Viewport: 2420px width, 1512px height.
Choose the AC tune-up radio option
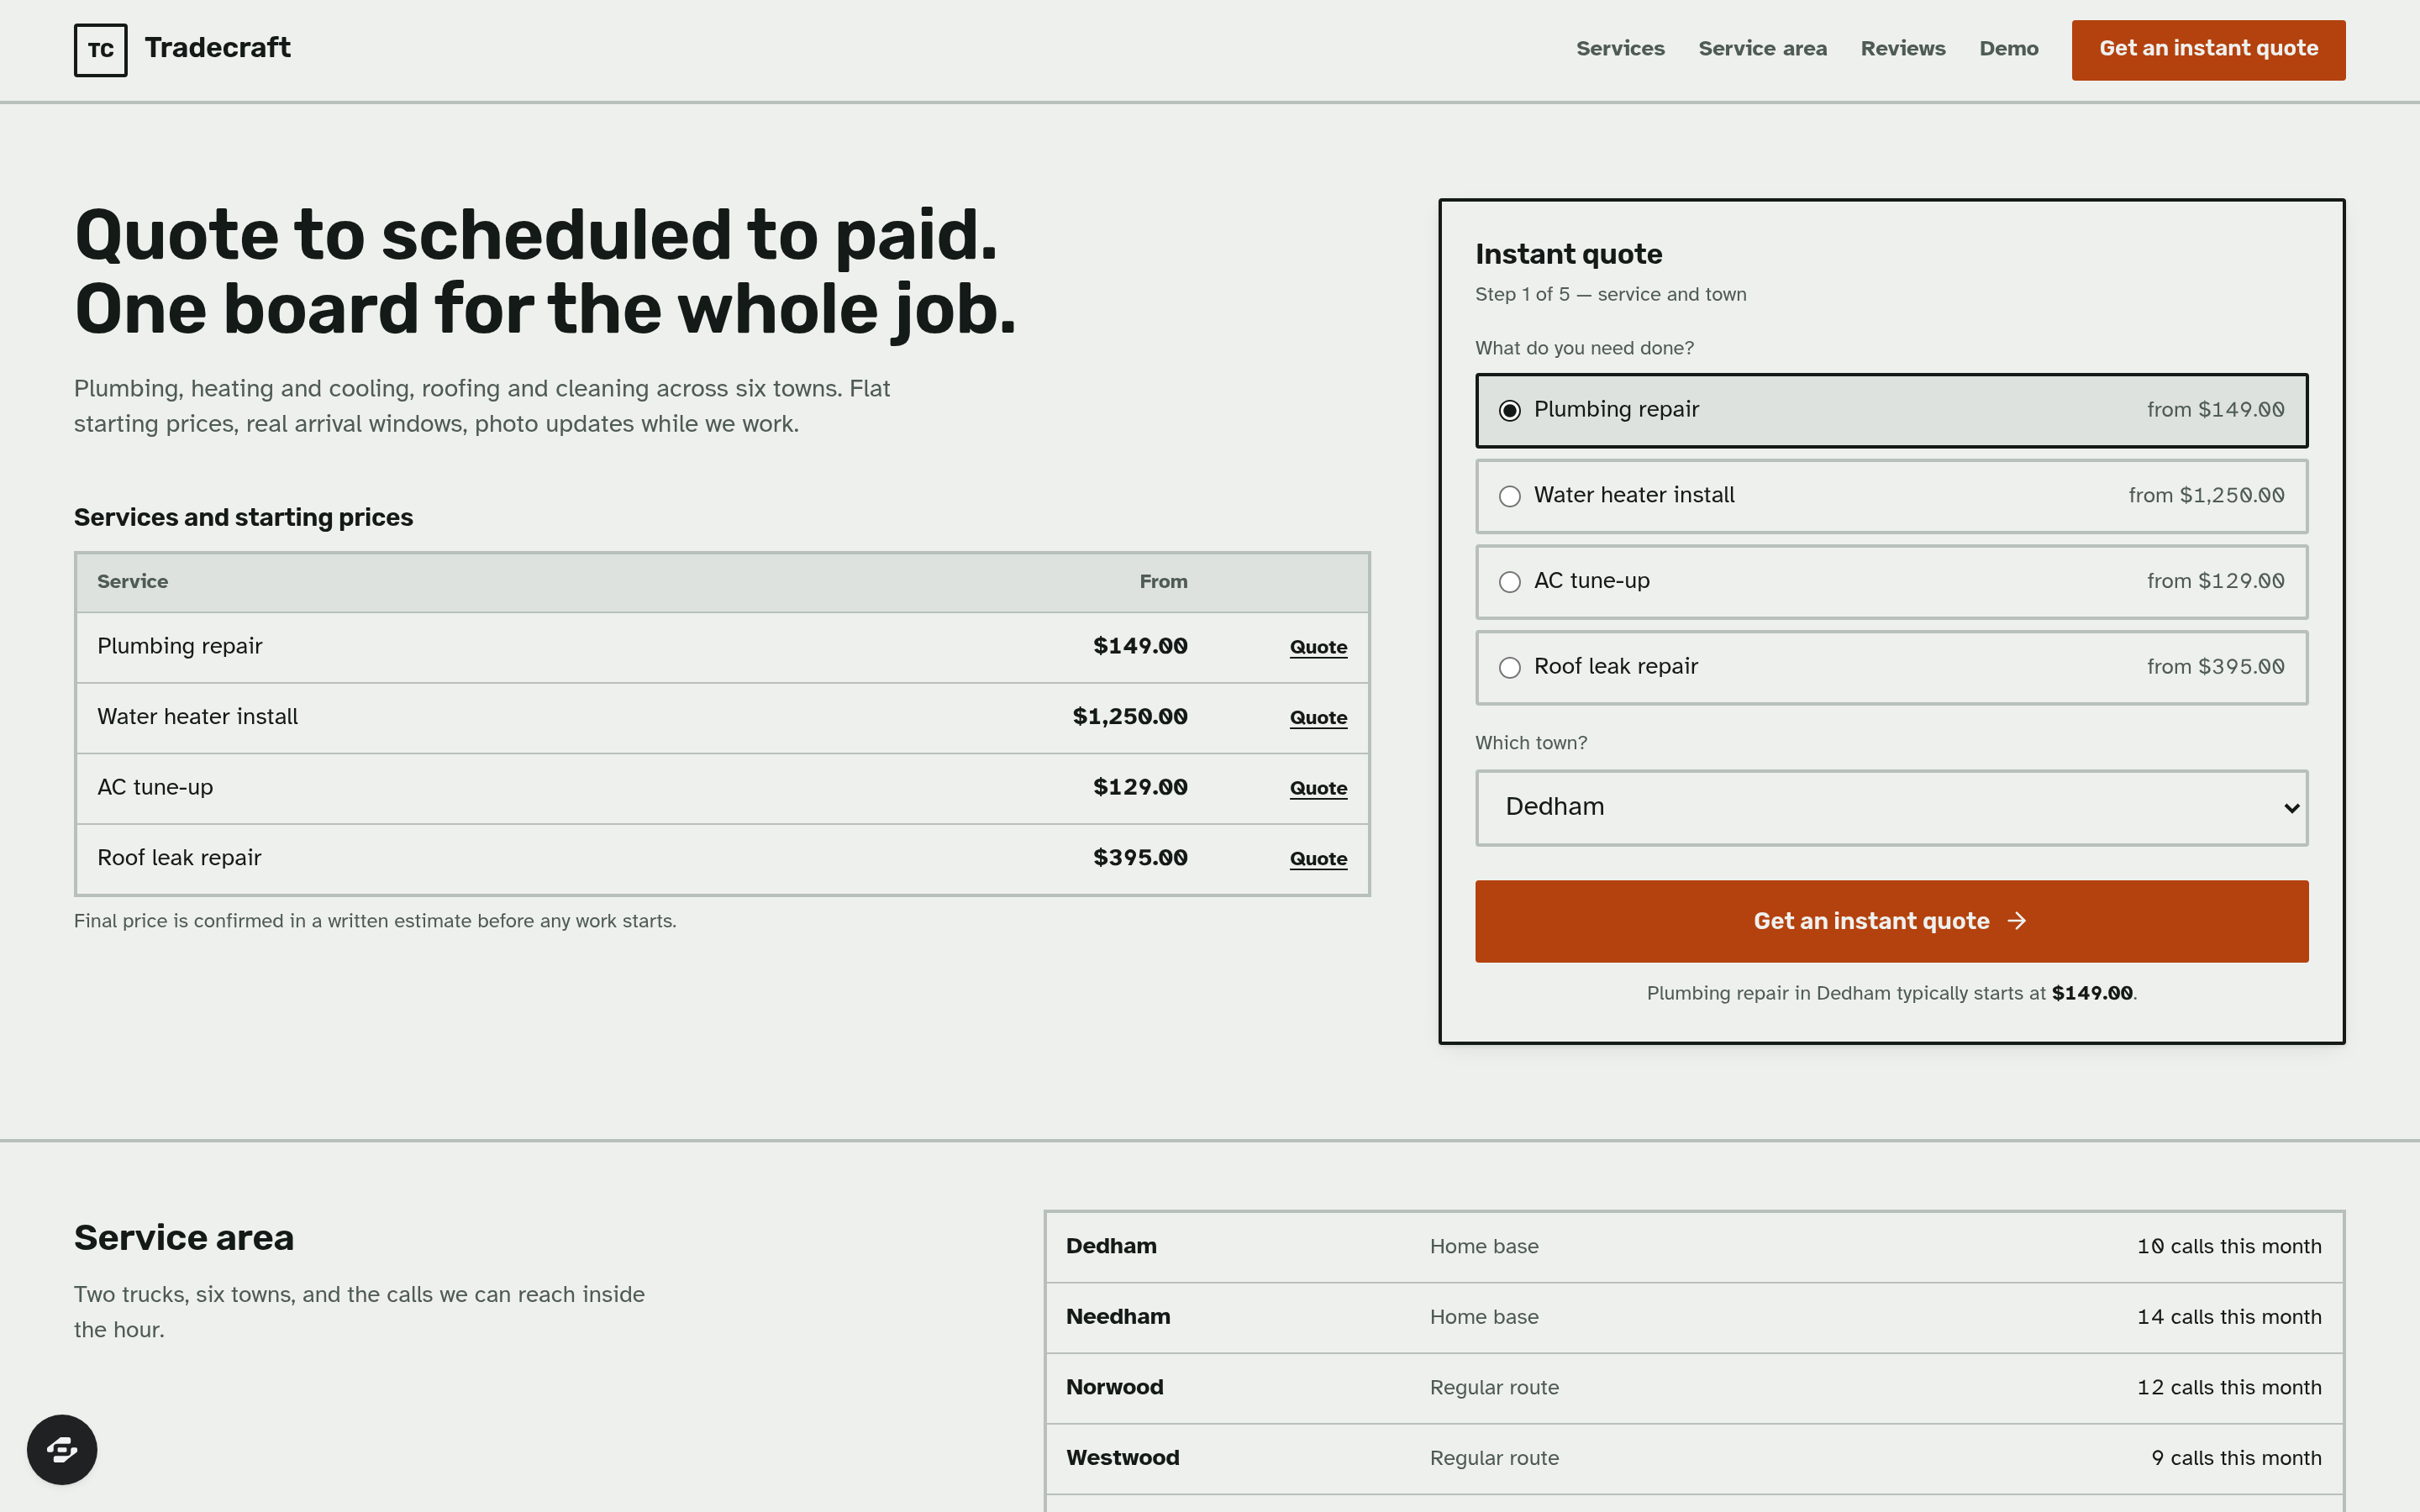1891,581
